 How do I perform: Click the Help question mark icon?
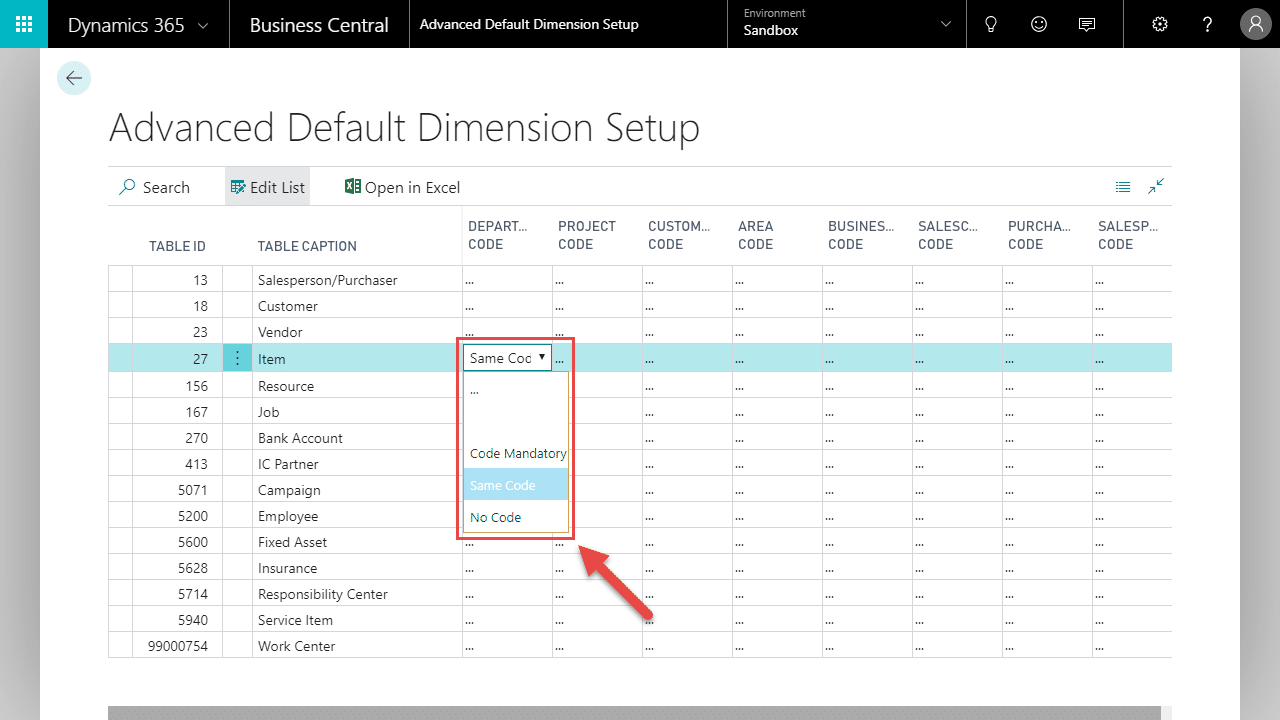(x=1207, y=23)
